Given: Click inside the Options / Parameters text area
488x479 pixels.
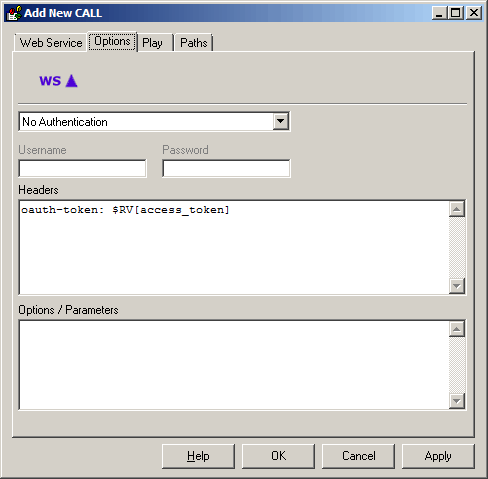Looking at the screenshot, I should coord(234,365).
